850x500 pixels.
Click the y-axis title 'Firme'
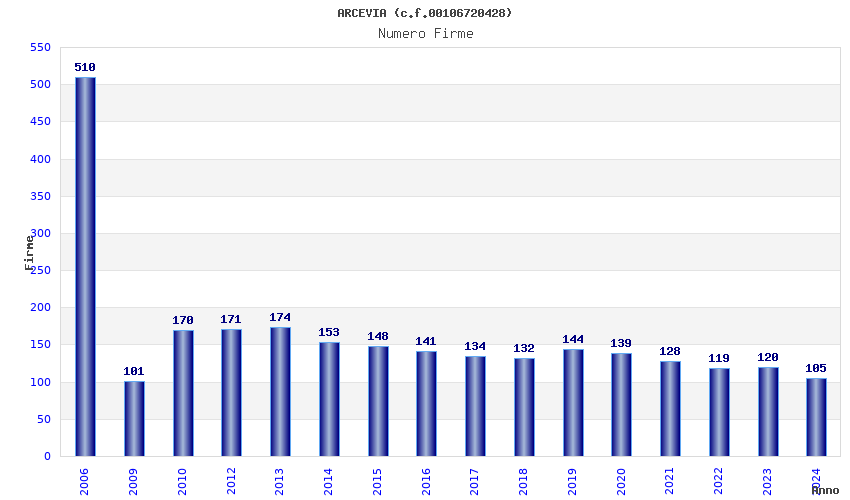[29, 253]
